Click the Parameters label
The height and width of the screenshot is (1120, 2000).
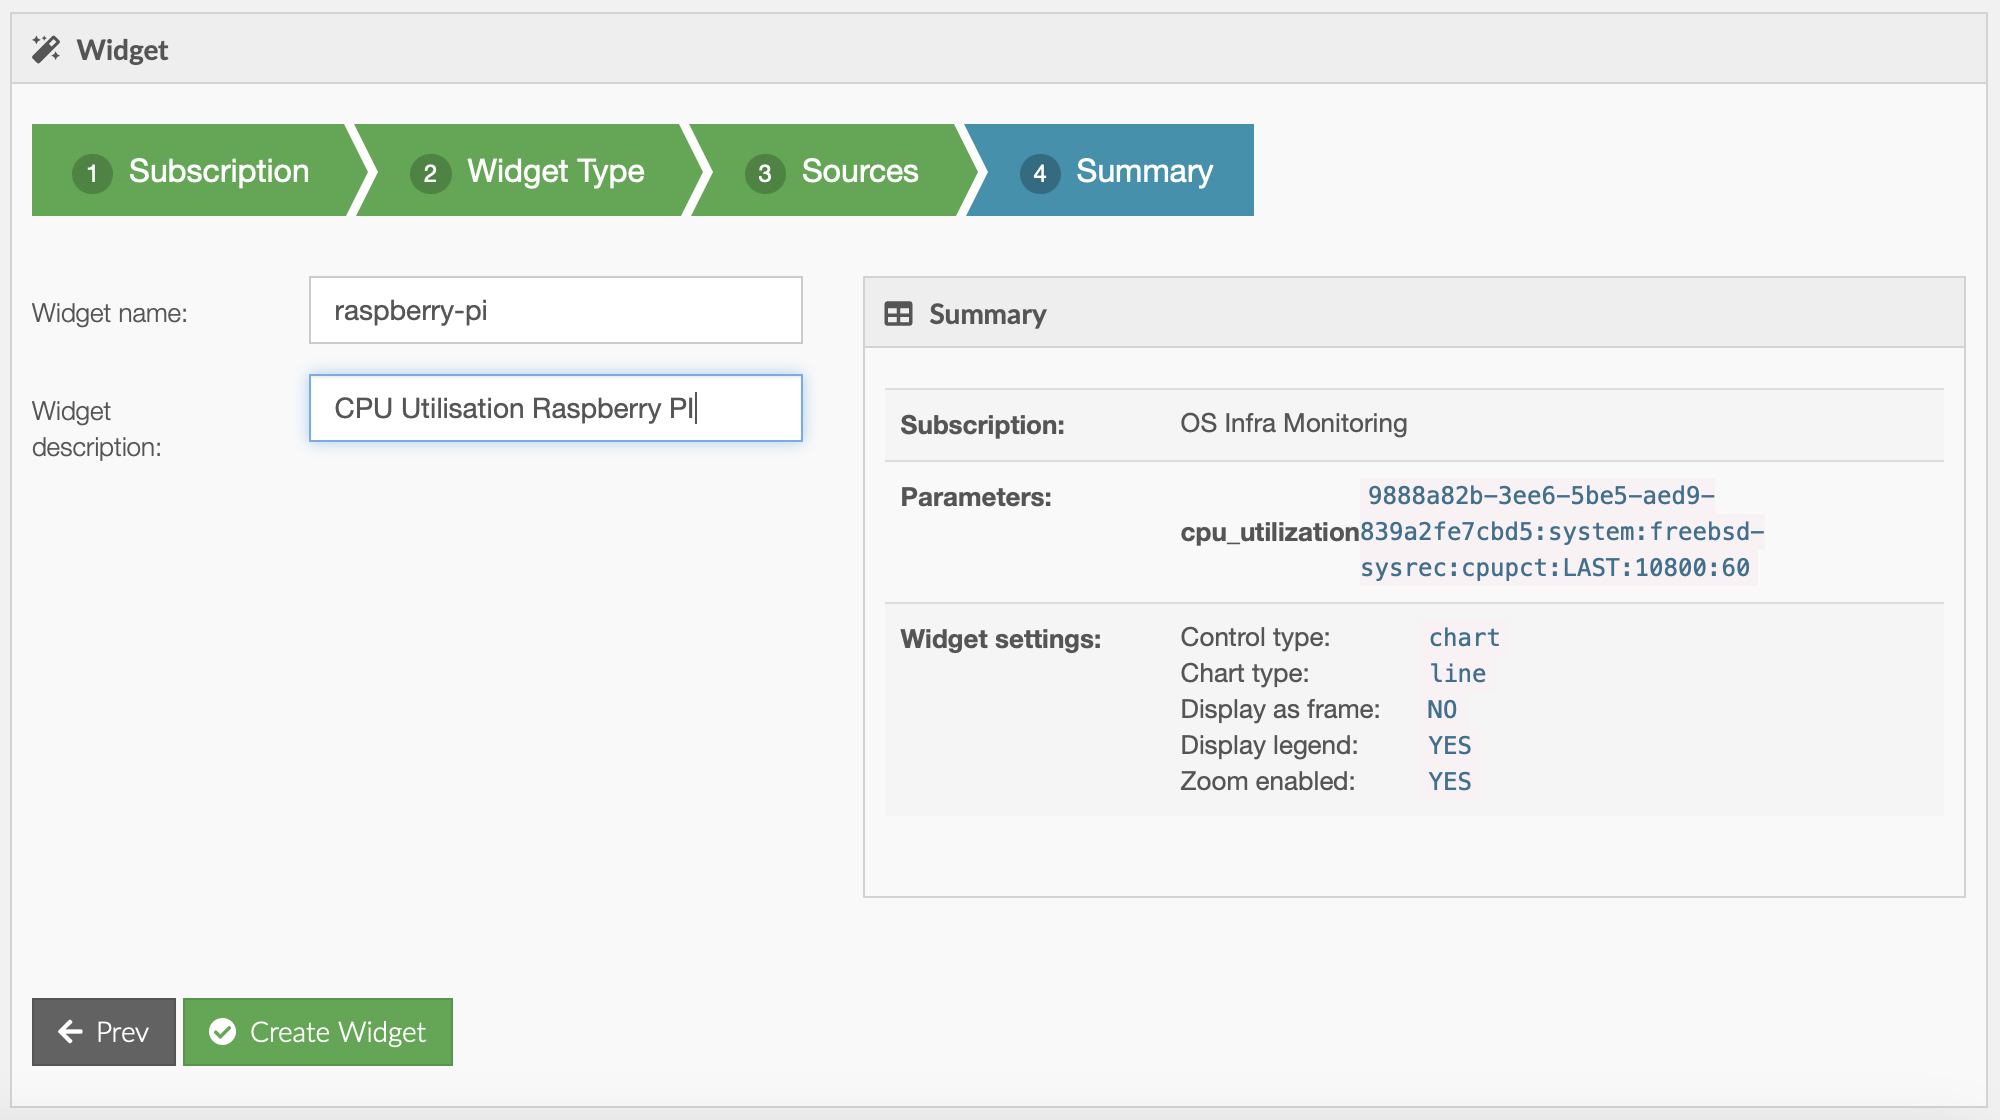(x=976, y=497)
